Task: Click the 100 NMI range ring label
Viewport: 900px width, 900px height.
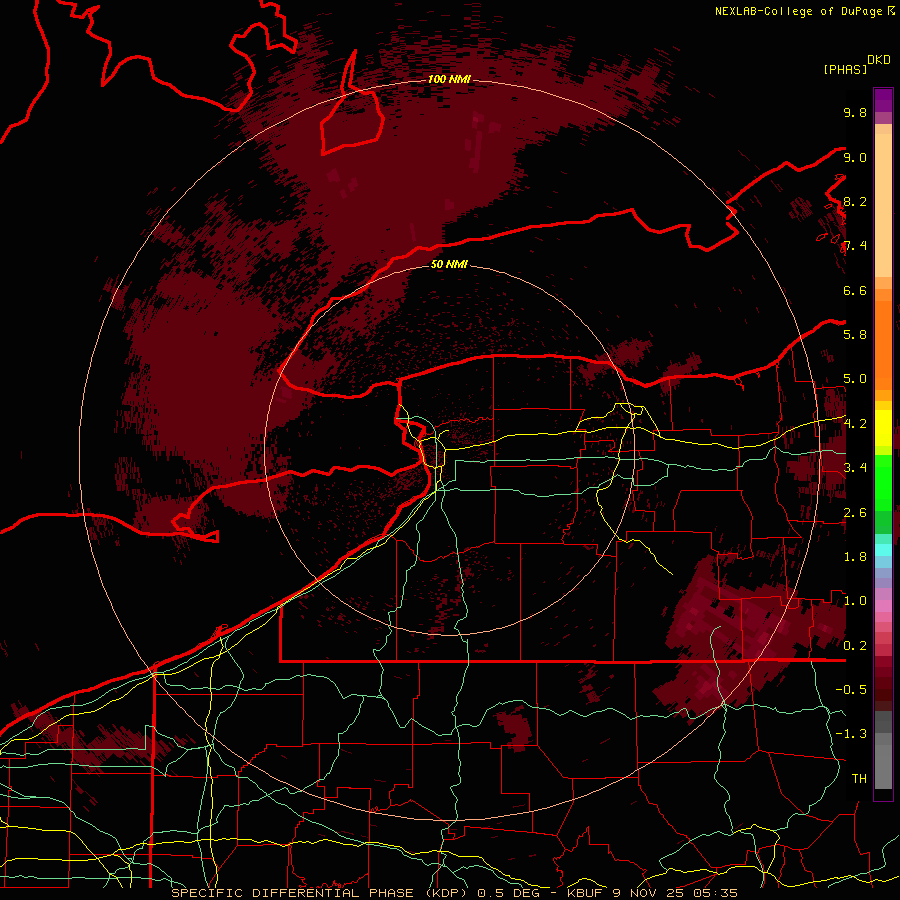Action: [449, 79]
